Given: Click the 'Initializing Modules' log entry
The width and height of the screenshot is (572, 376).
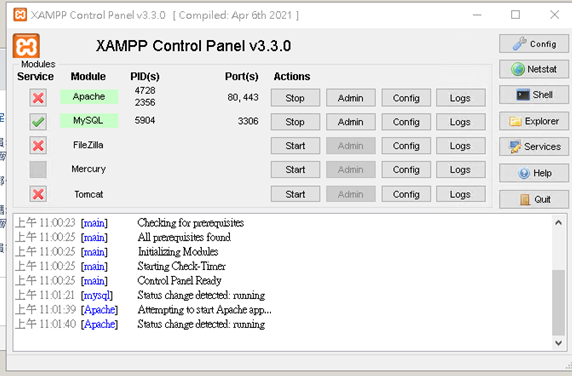Looking at the screenshot, I should tap(178, 252).
